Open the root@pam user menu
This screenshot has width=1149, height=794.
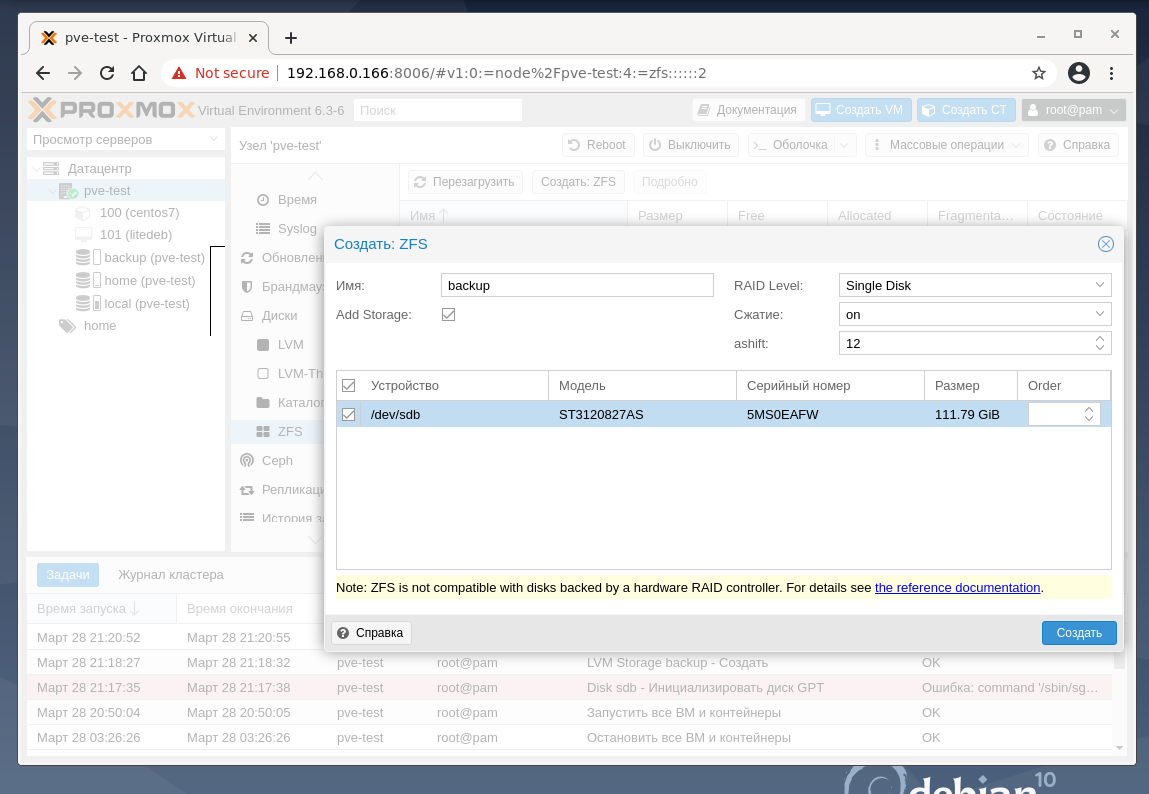[1073, 110]
